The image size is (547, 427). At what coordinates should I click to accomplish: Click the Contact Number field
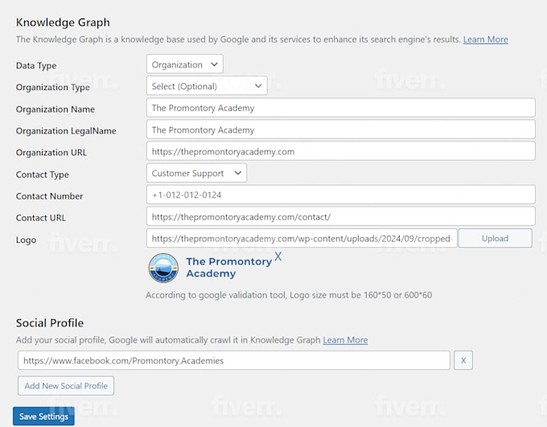point(341,195)
